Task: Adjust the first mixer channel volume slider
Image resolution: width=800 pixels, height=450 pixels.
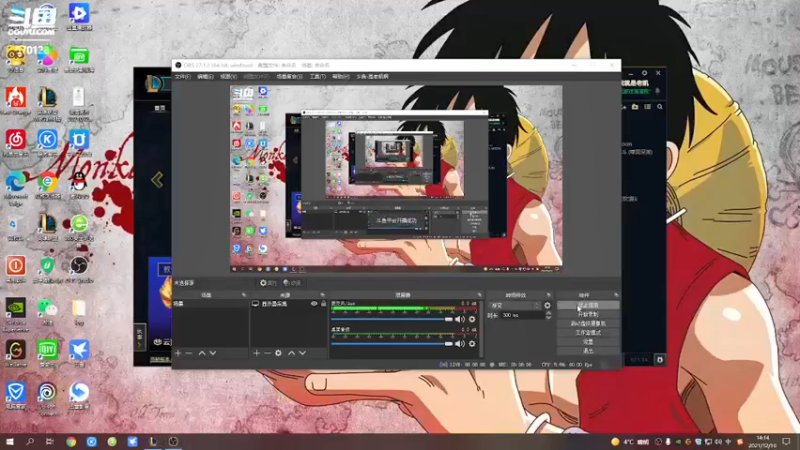Action: pyautogui.click(x=392, y=319)
